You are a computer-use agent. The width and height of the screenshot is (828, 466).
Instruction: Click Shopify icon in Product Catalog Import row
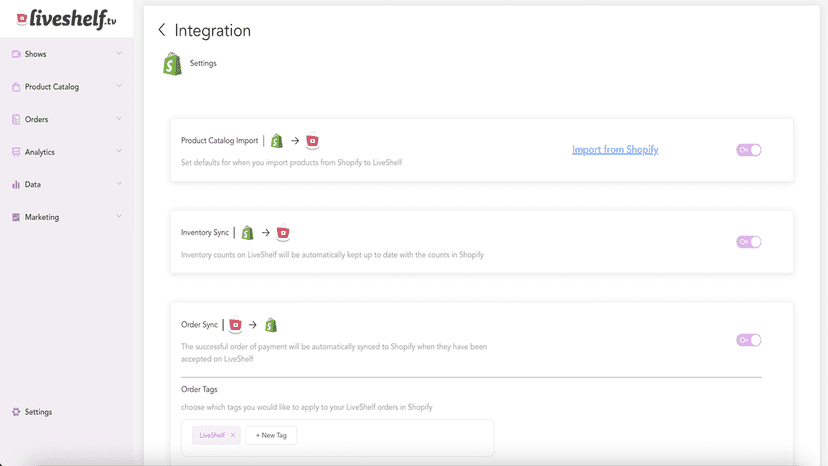click(x=277, y=141)
